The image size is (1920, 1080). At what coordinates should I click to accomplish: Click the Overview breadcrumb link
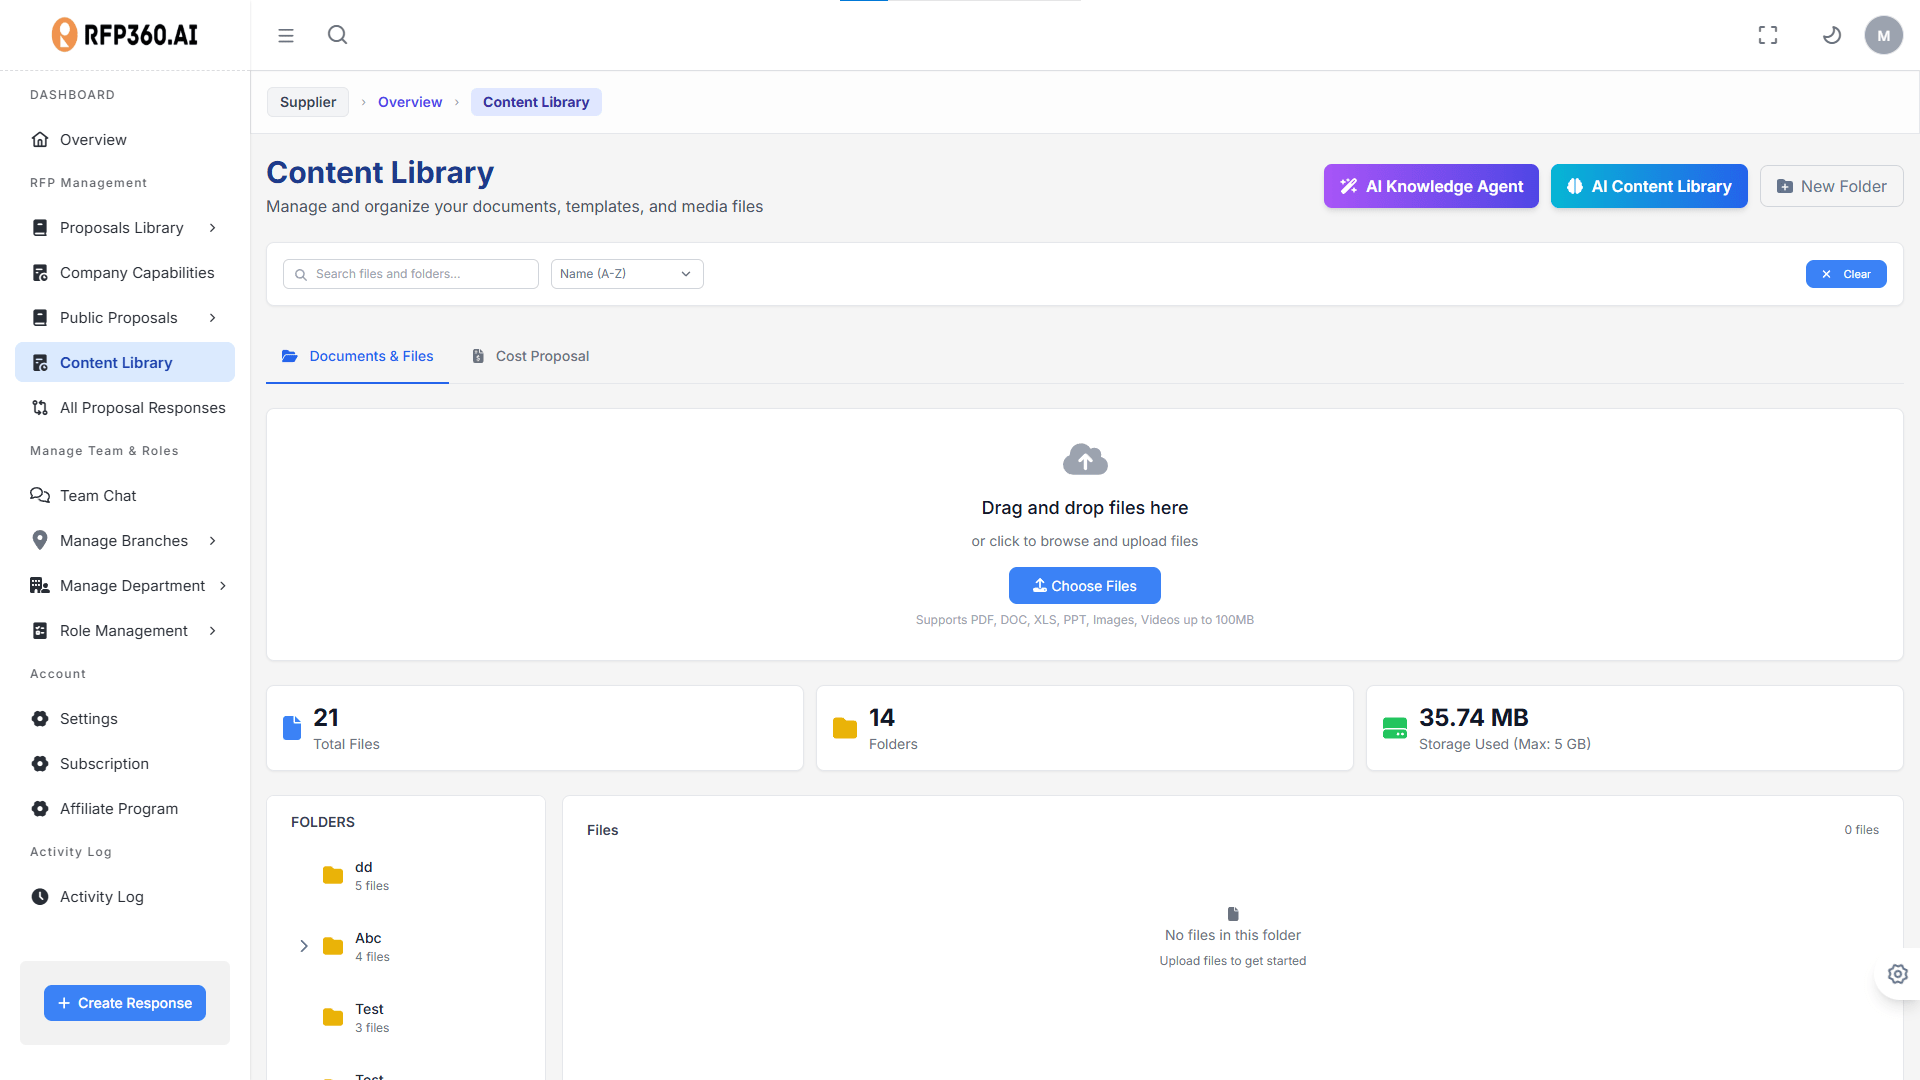click(410, 102)
